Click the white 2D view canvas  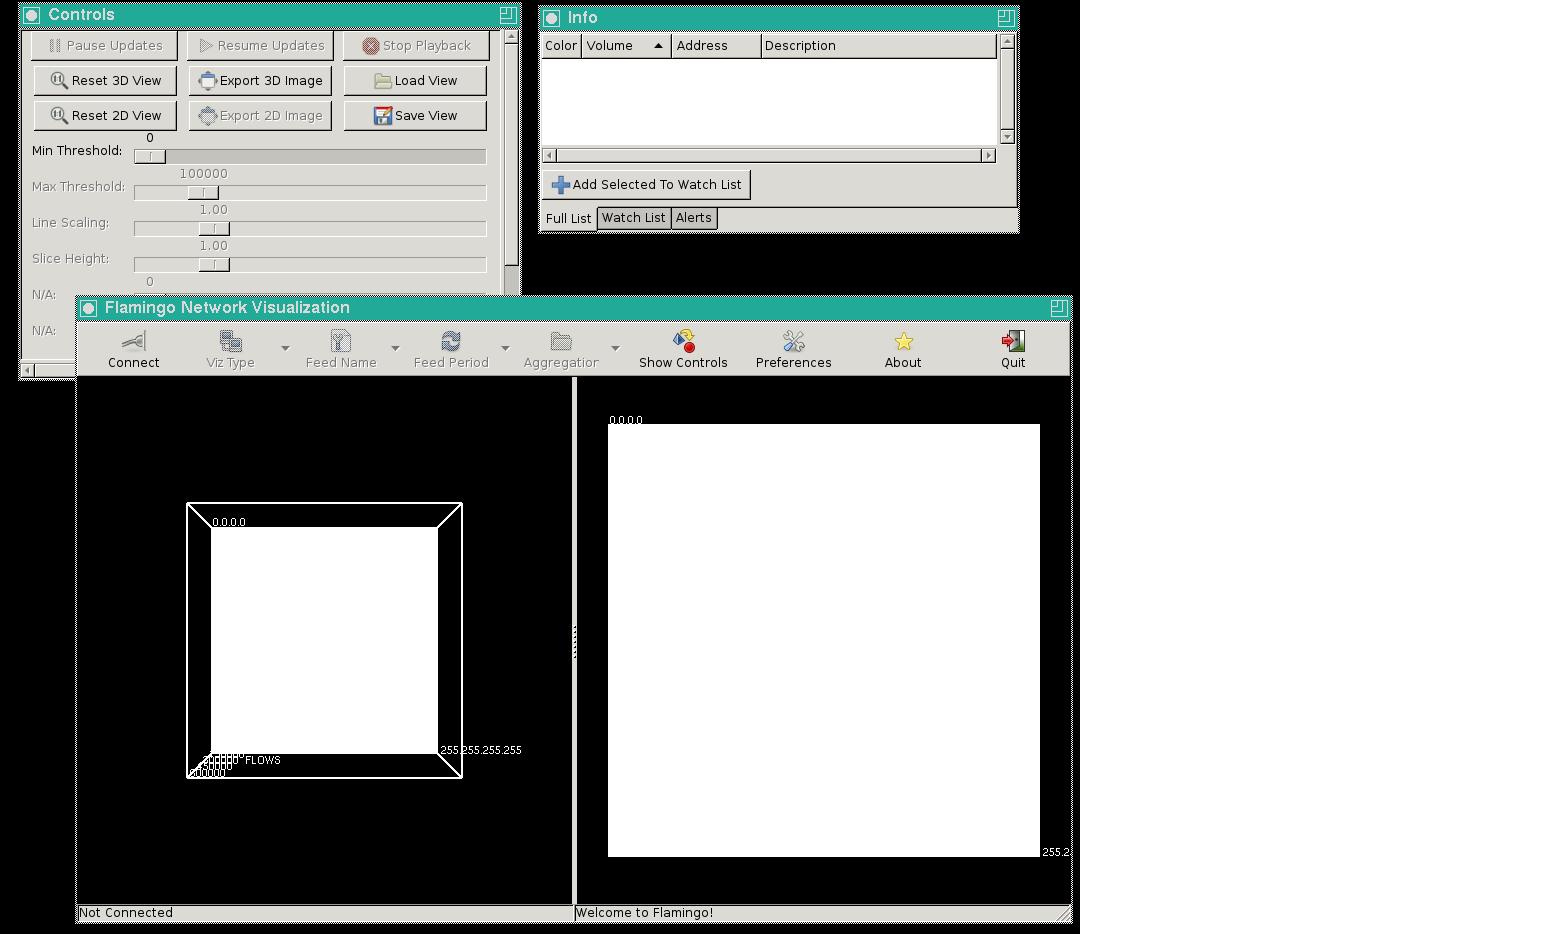(x=824, y=641)
